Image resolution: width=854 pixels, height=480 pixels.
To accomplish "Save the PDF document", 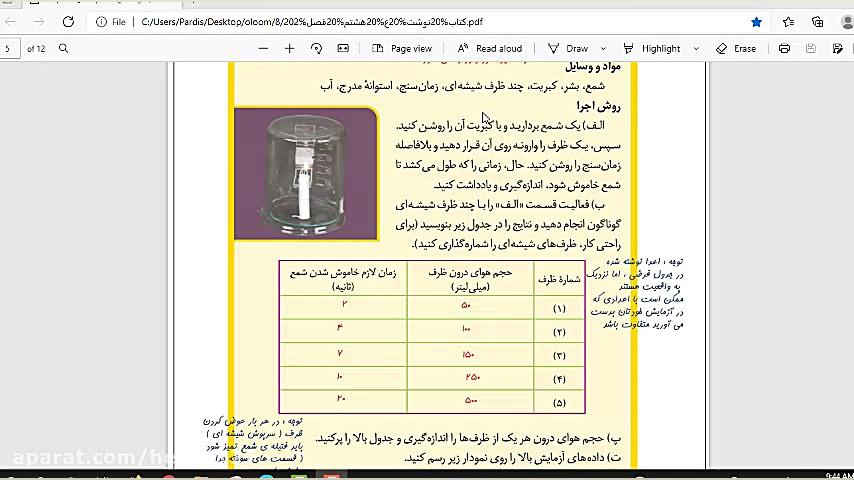I will 811,48.
